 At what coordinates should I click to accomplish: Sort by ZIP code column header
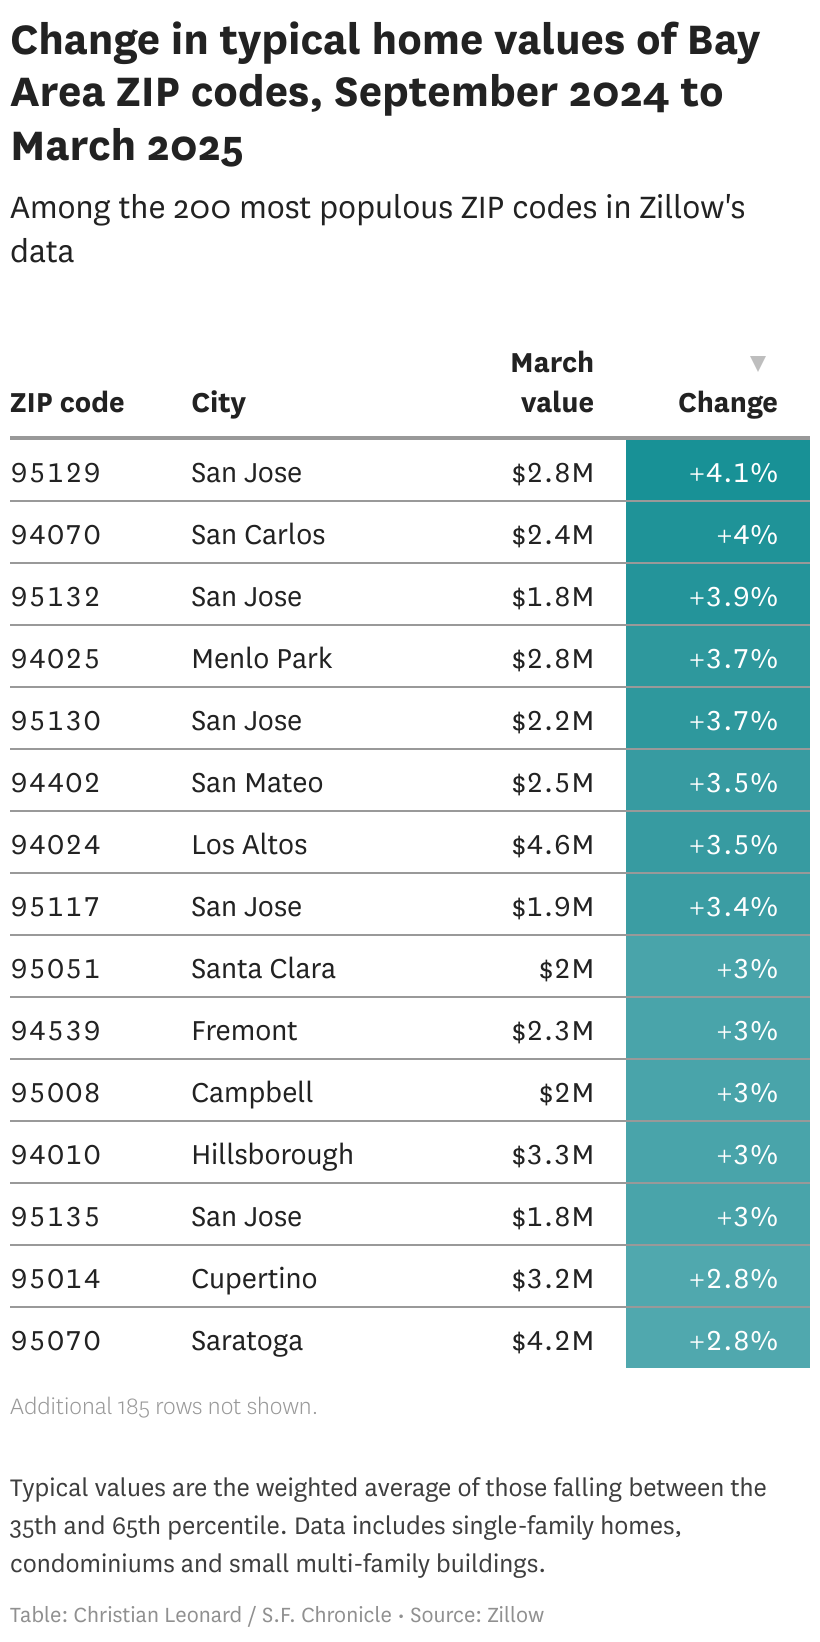[67, 403]
